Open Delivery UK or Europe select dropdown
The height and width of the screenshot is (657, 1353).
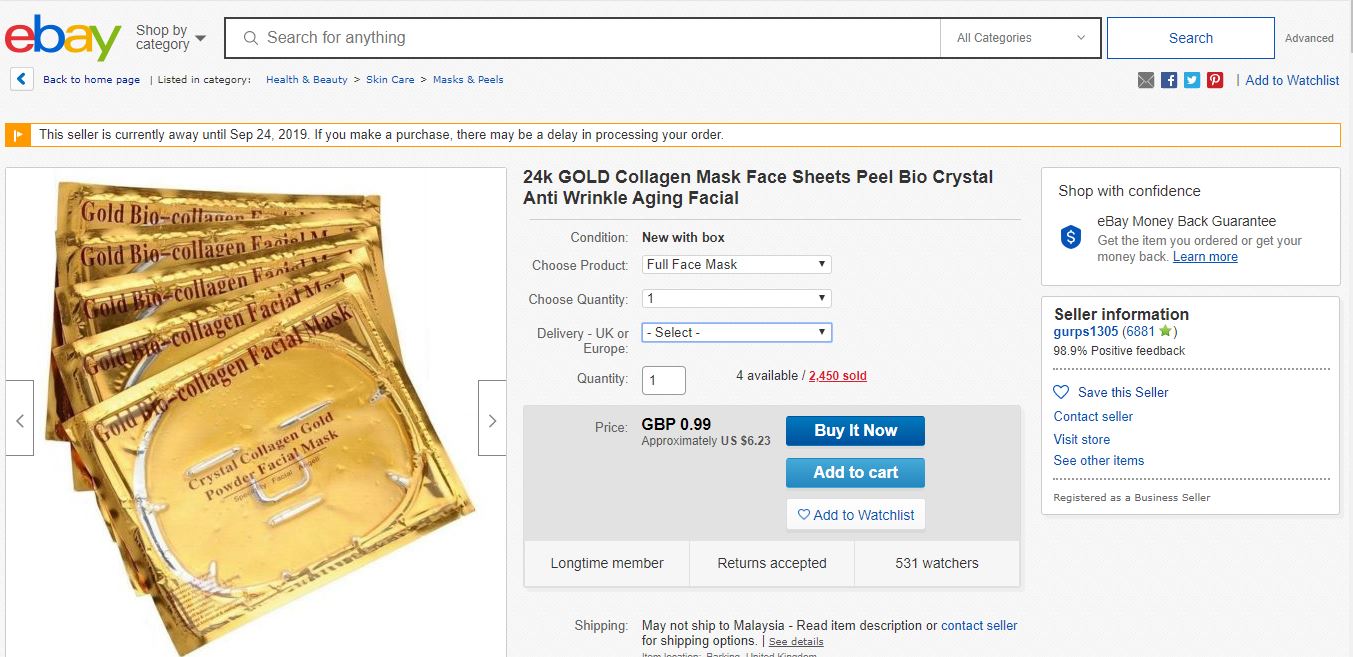[x=736, y=333]
